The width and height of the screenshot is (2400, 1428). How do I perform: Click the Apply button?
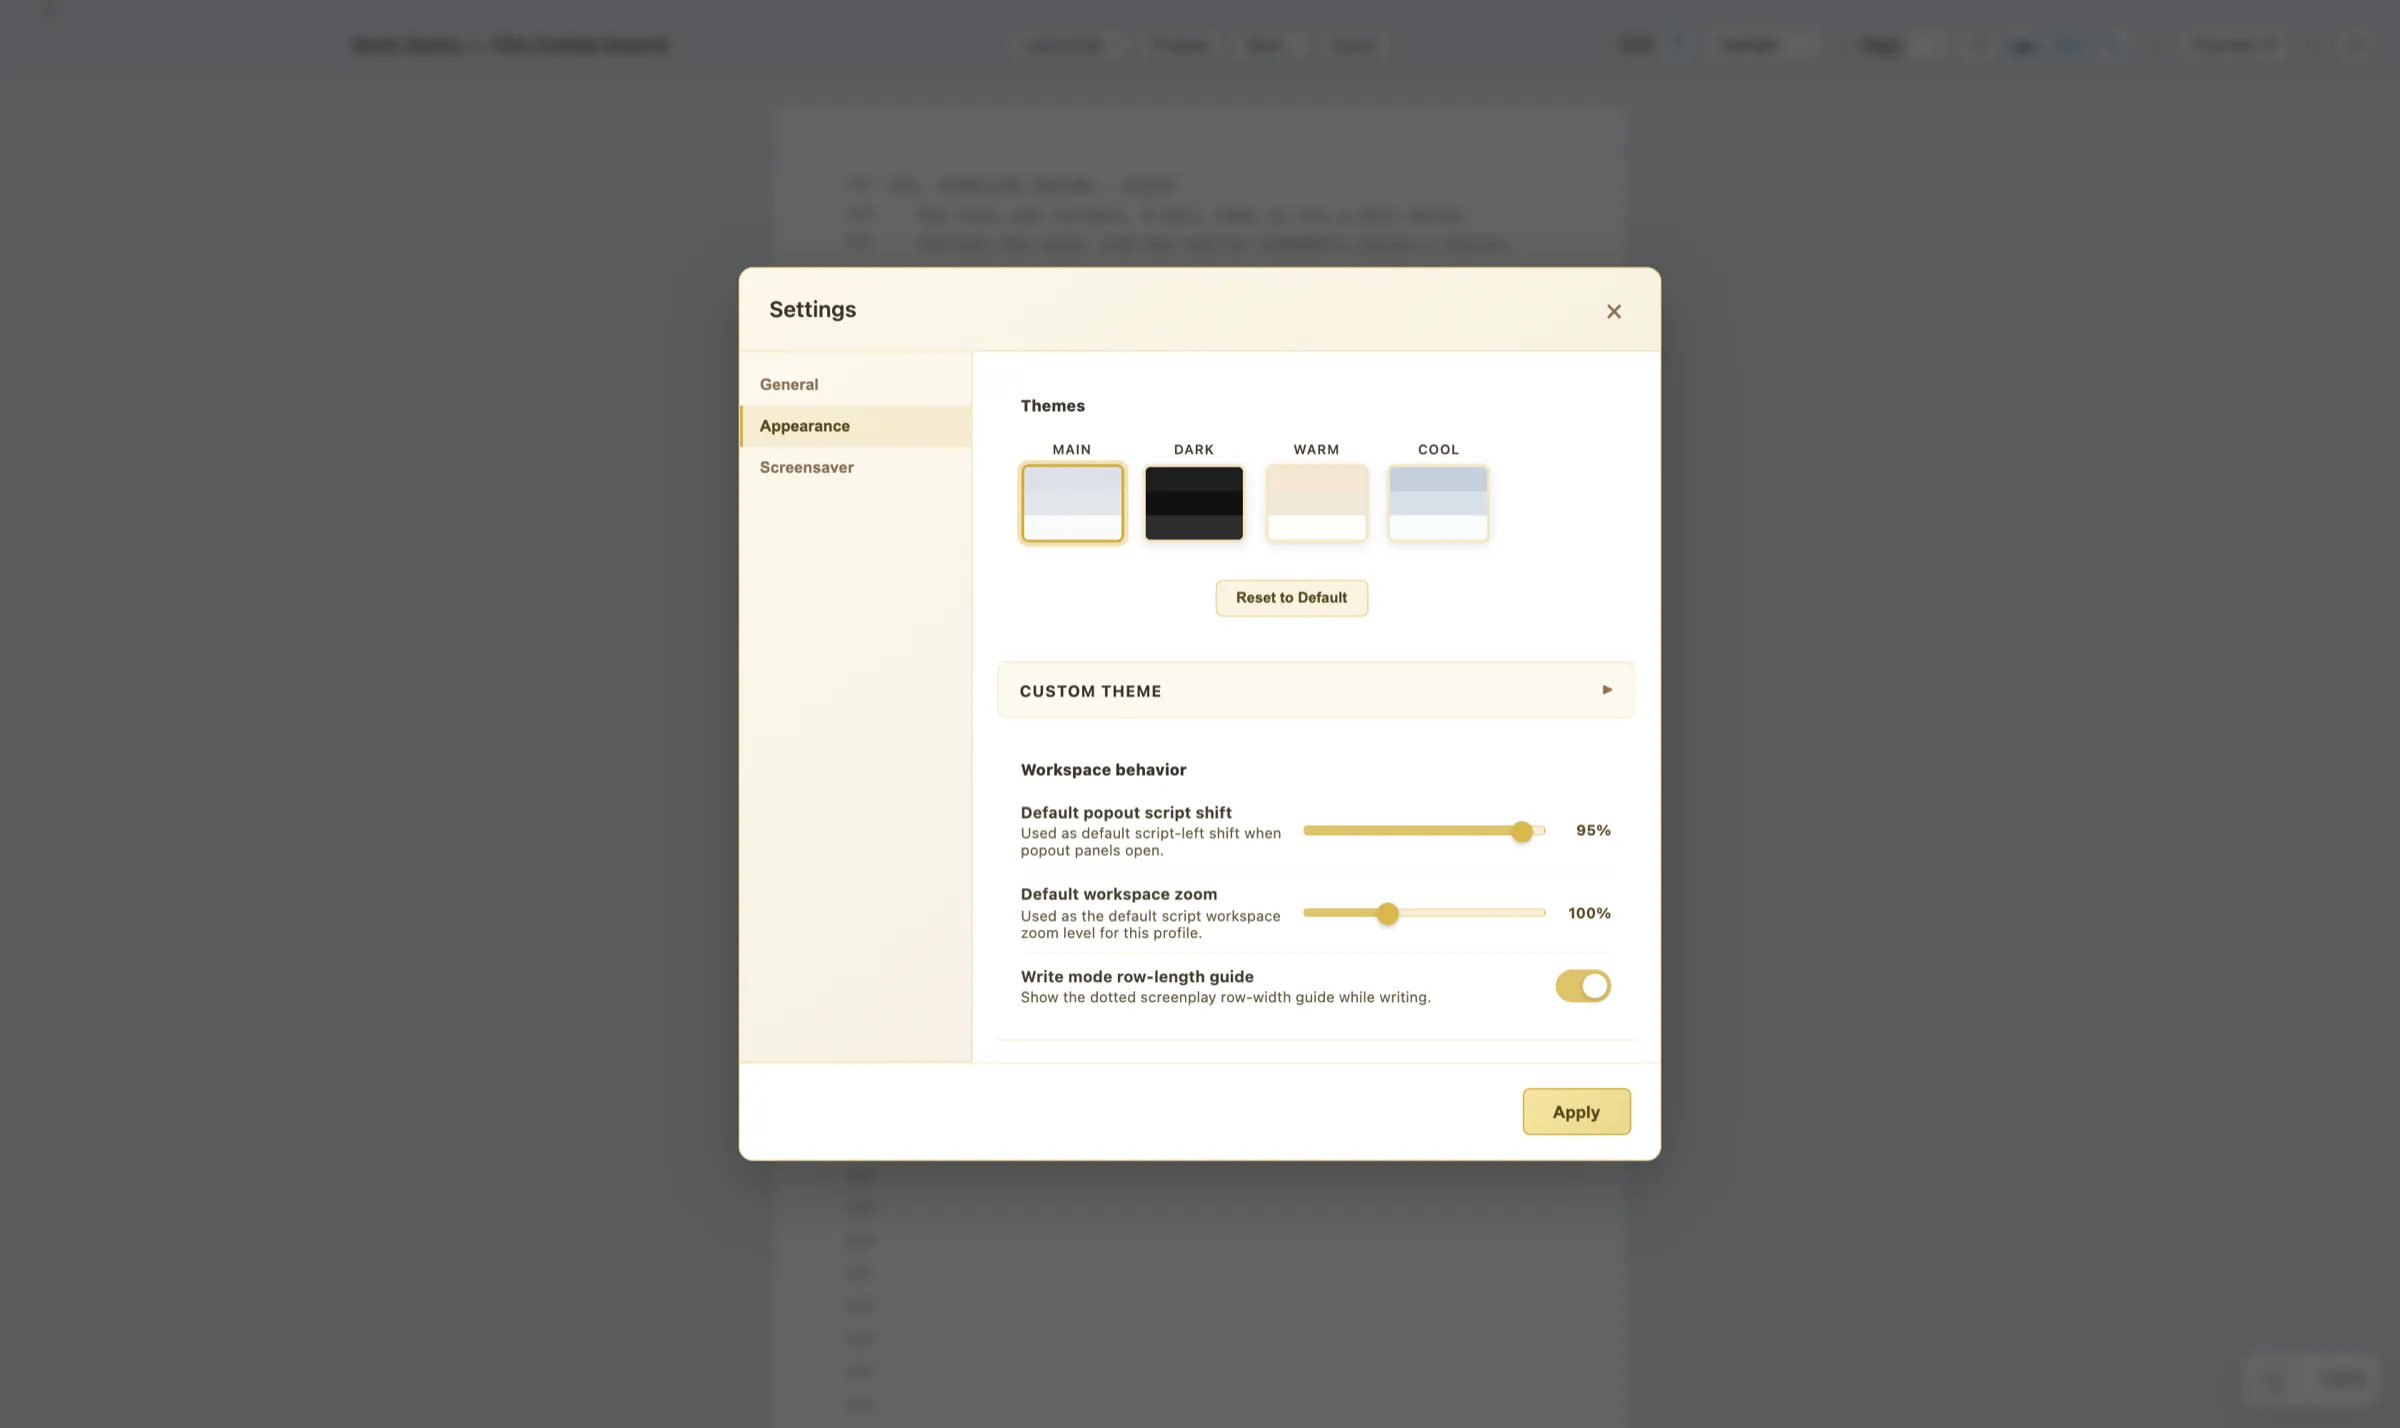pyautogui.click(x=1576, y=1112)
